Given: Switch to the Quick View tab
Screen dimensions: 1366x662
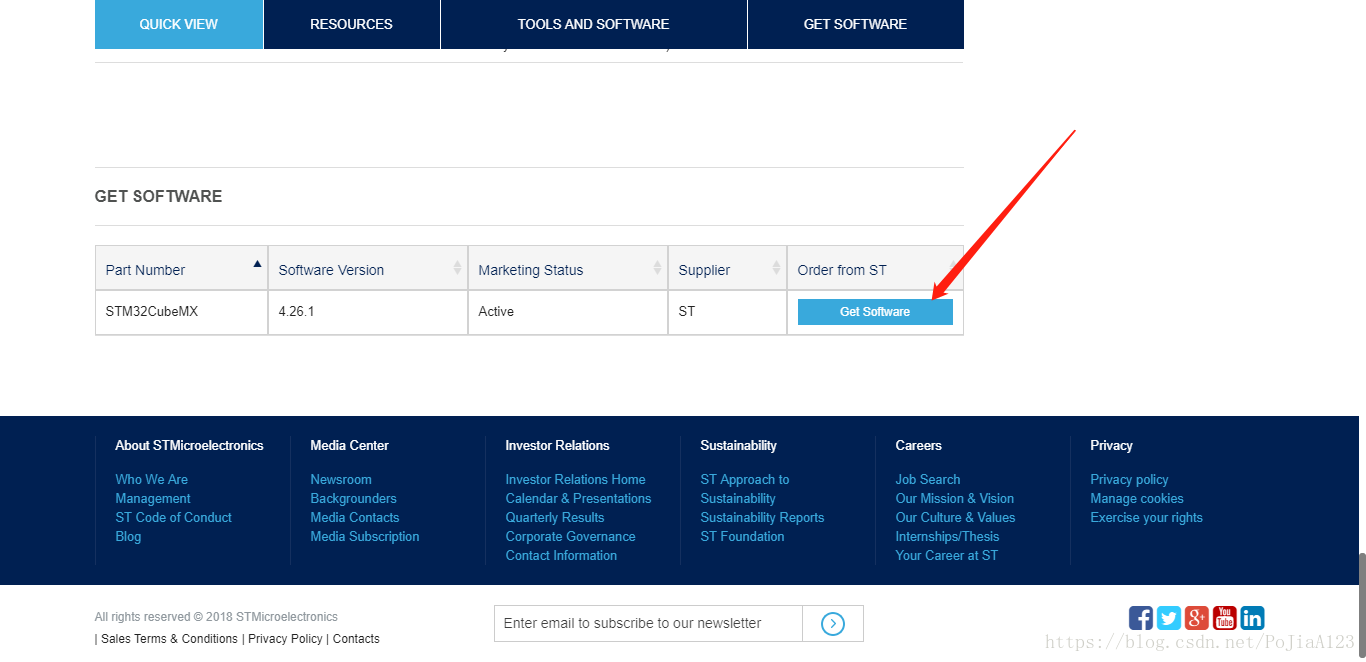Looking at the screenshot, I should coord(179,24).
